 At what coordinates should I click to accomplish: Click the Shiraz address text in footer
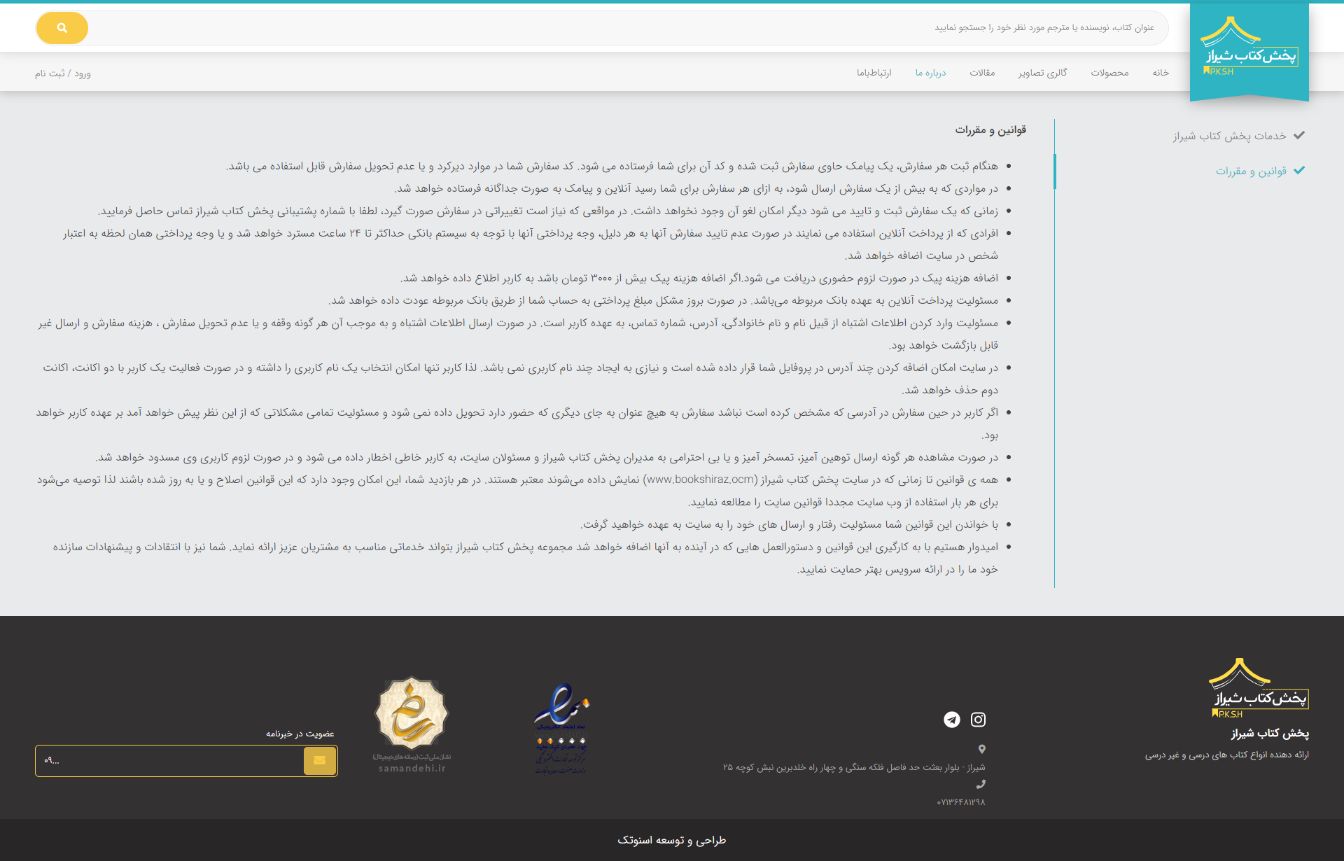(x=854, y=767)
